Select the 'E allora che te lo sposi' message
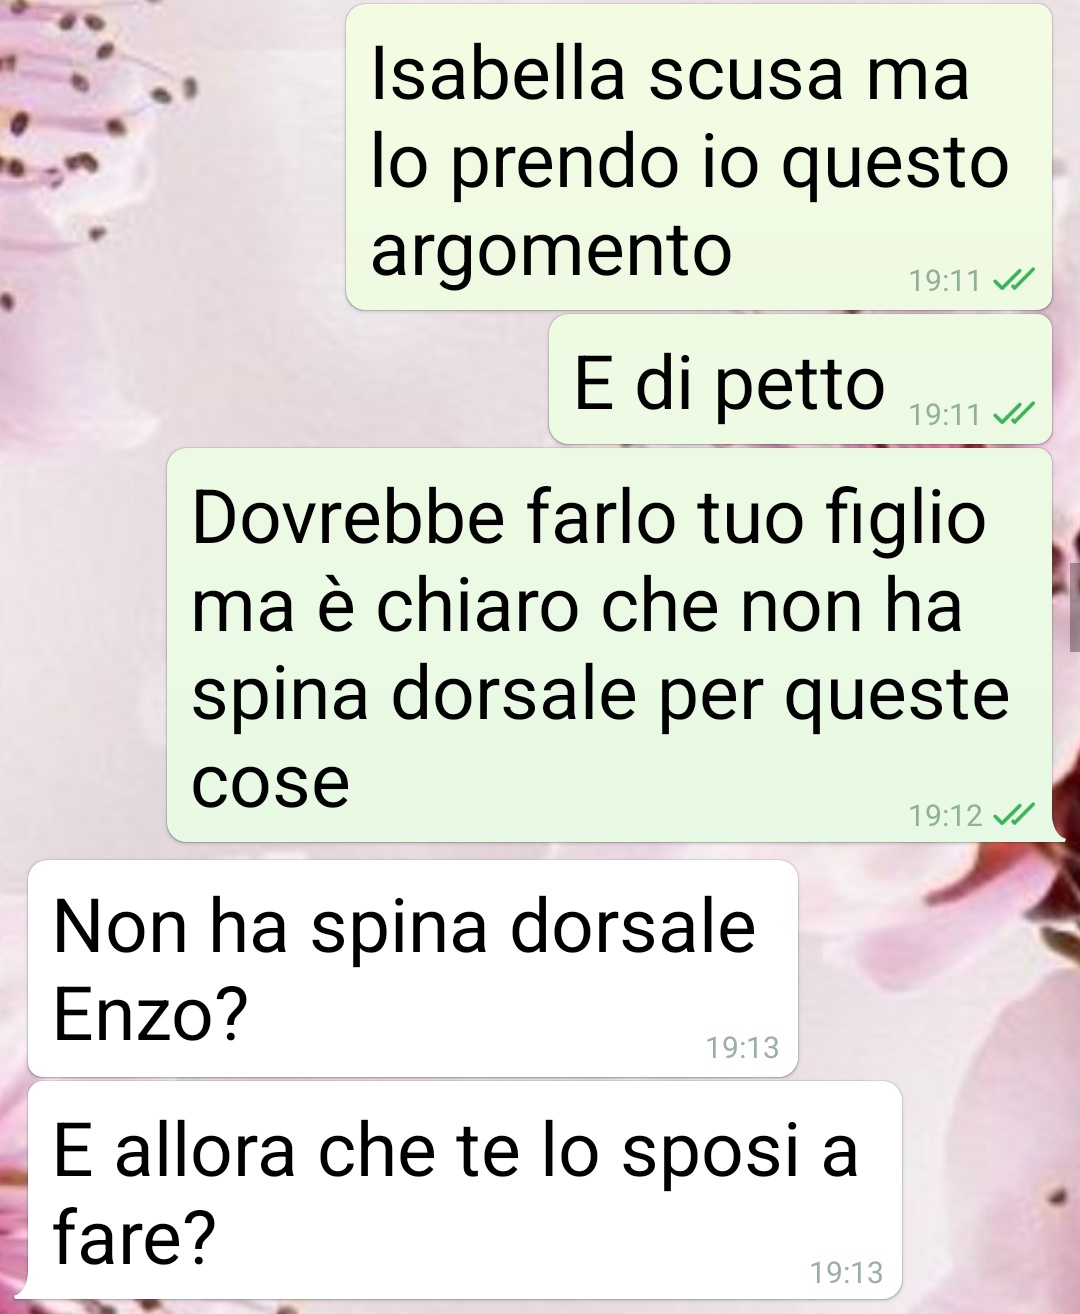The width and height of the screenshot is (1080, 1314). click(x=465, y=1190)
